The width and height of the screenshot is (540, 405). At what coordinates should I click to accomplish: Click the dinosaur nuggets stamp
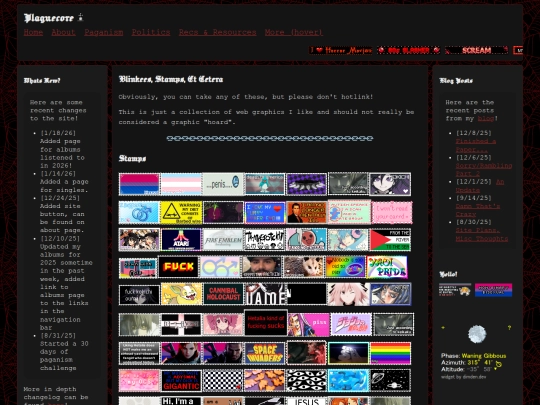click(x=265, y=381)
